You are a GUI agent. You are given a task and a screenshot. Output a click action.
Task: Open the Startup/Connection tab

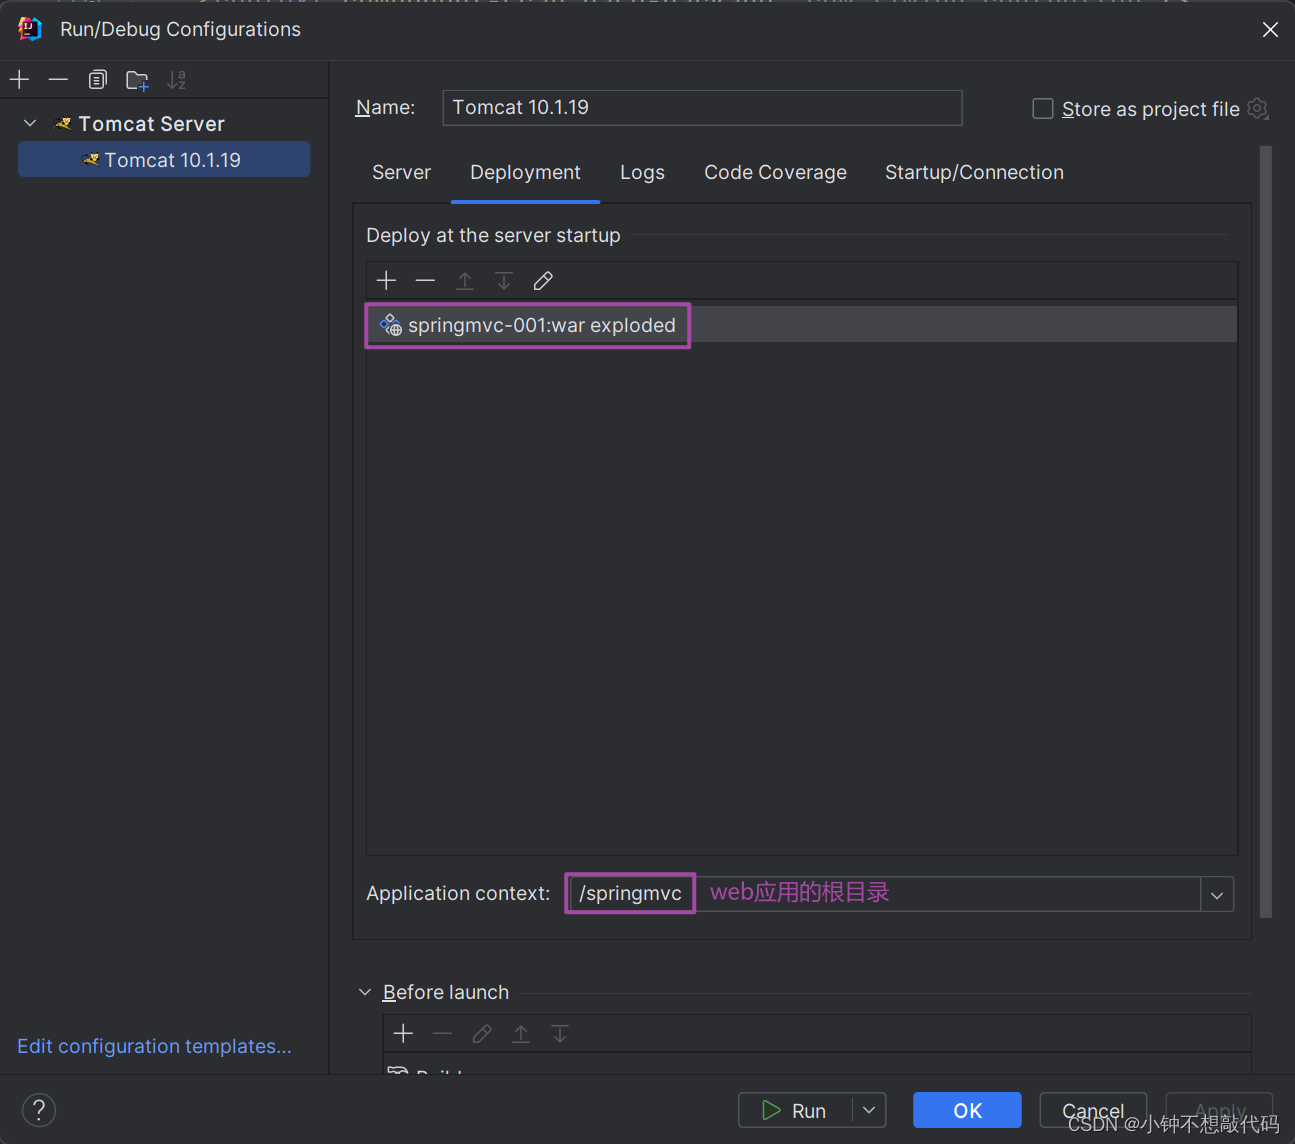click(974, 172)
